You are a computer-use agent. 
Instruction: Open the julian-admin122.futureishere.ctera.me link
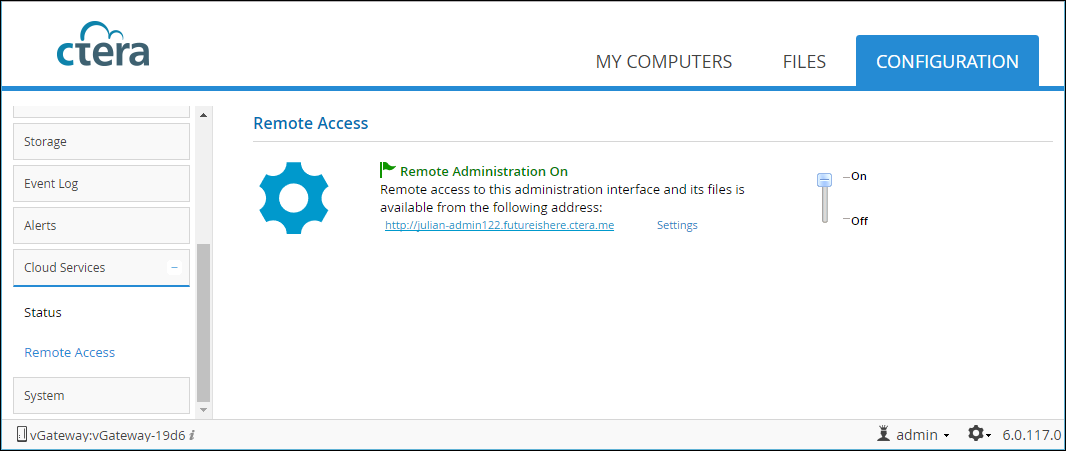click(500, 225)
